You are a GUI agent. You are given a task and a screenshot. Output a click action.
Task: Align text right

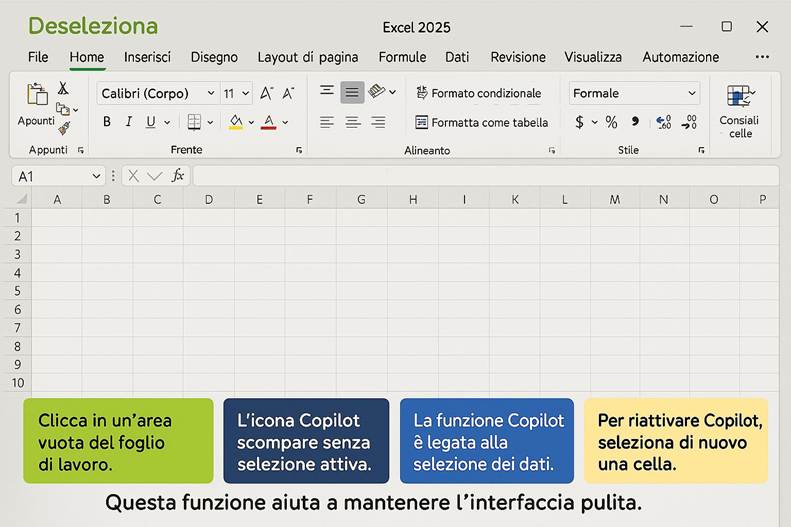coord(378,122)
